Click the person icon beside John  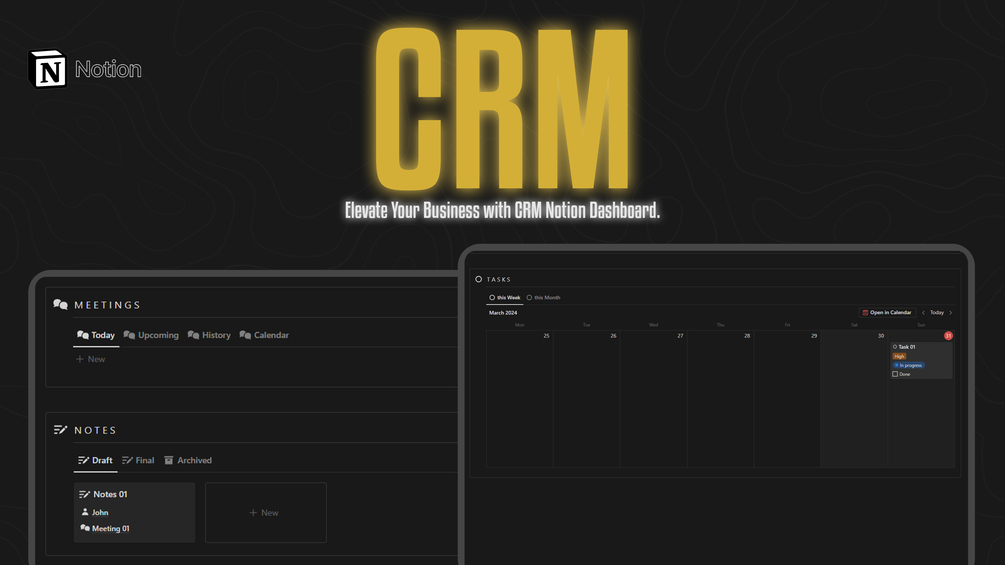click(x=85, y=512)
